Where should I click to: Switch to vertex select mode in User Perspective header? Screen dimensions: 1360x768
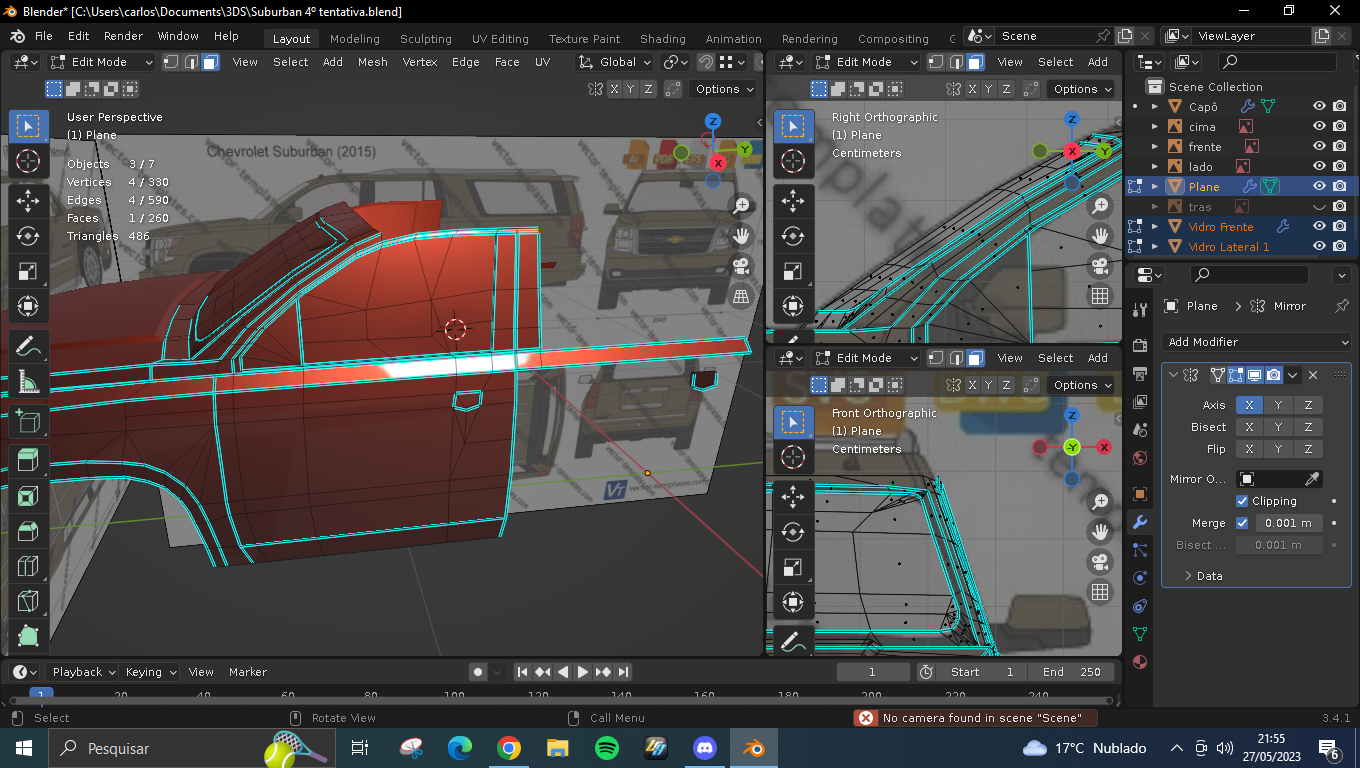[x=171, y=62]
